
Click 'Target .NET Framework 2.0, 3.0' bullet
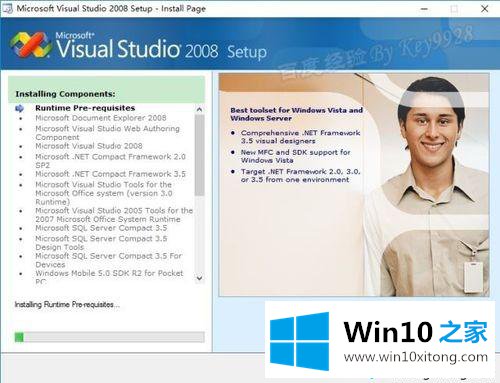pyautogui.click(x=300, y=175)
